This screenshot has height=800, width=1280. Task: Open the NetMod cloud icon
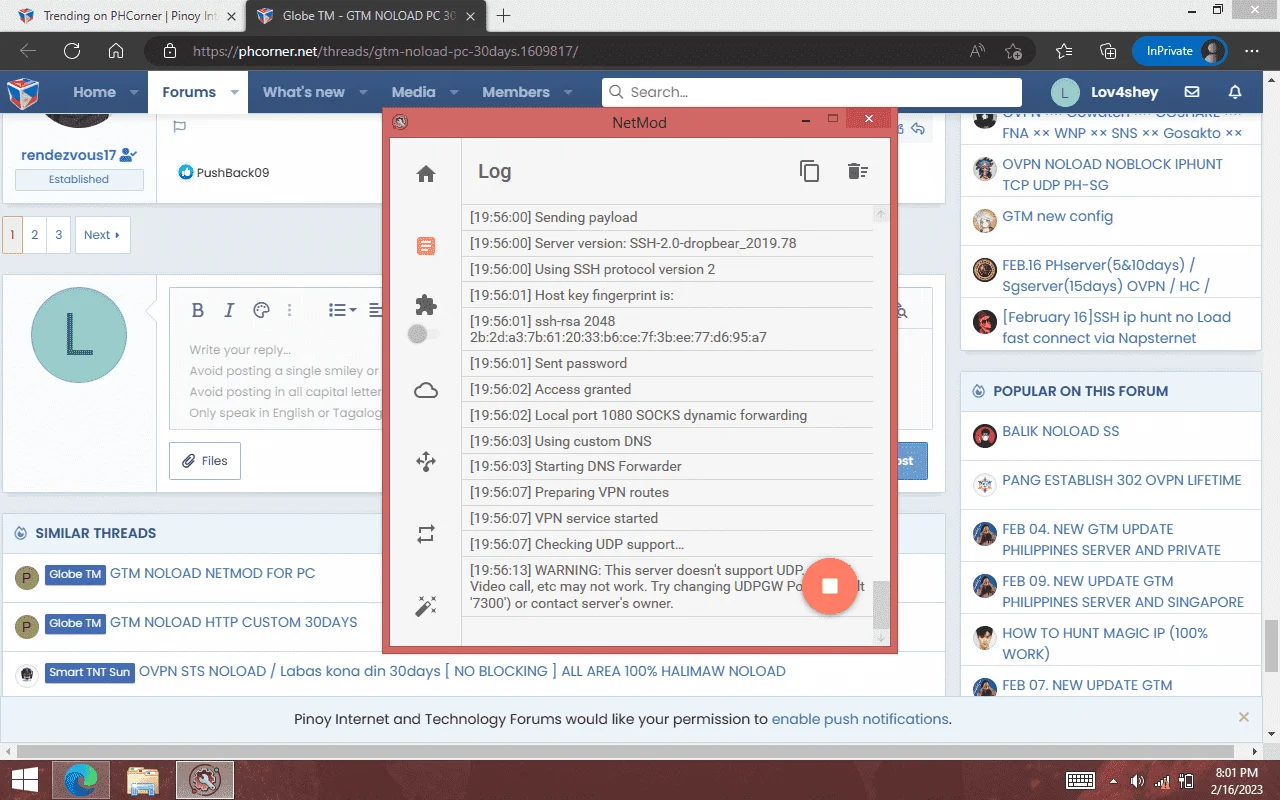(x=426, y=391)
